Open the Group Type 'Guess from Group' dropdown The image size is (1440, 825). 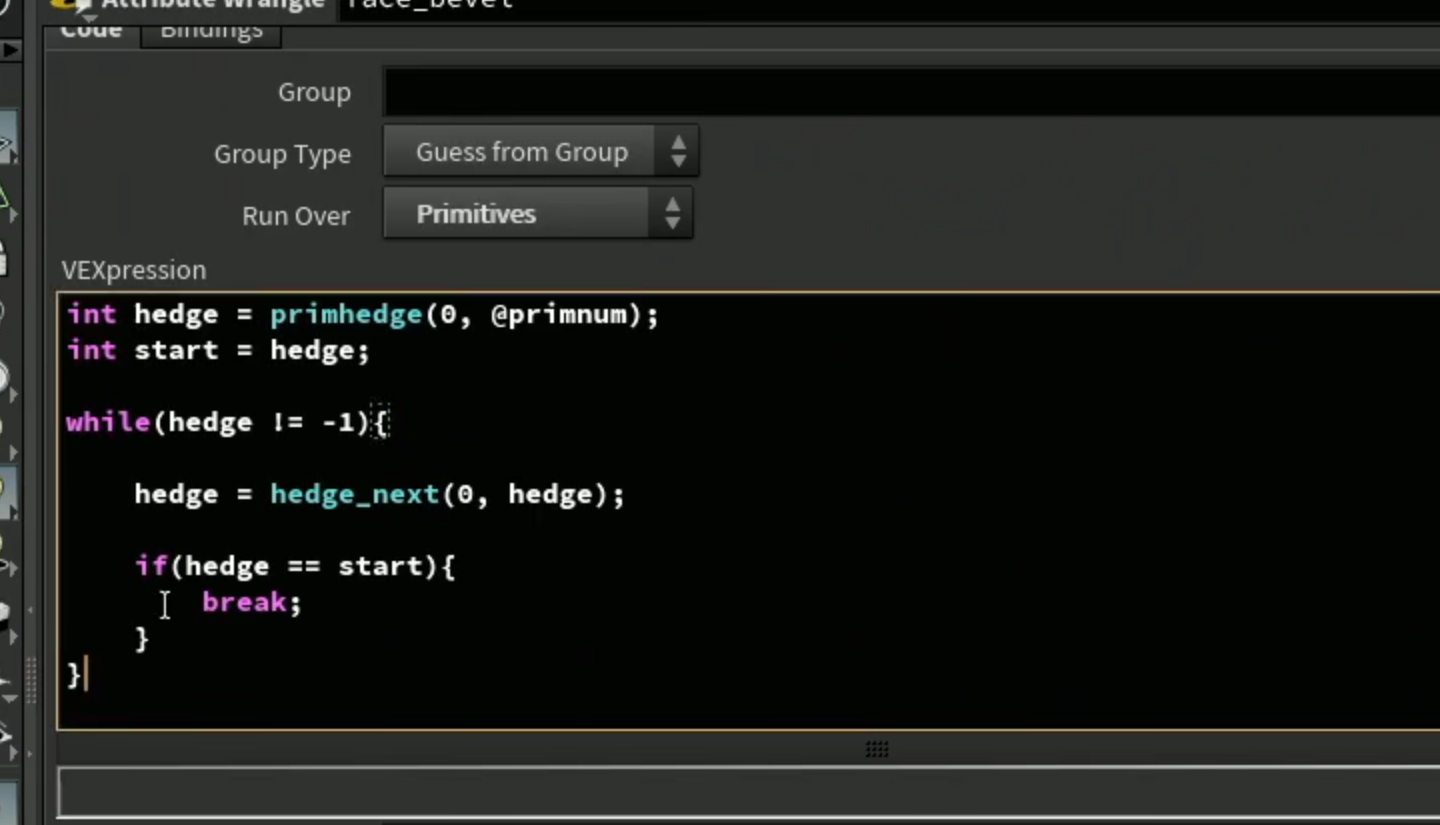point(540,152)
